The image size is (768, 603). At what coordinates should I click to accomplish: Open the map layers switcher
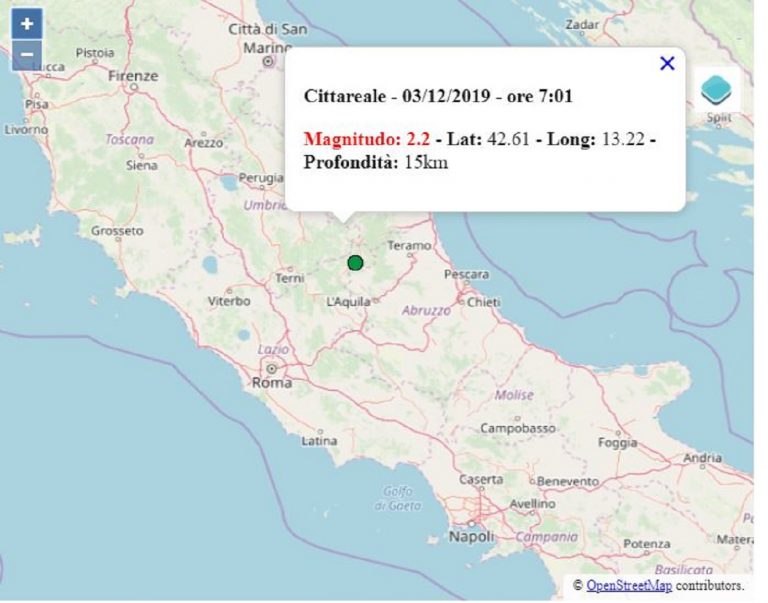[716, 89]
